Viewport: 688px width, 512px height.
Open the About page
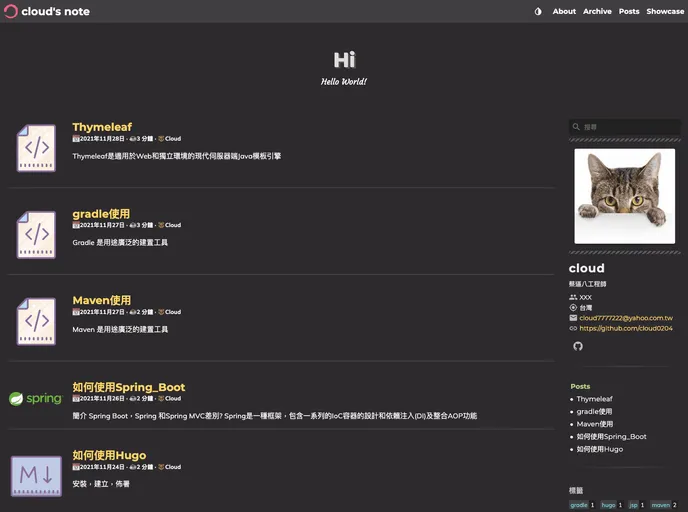564,12
